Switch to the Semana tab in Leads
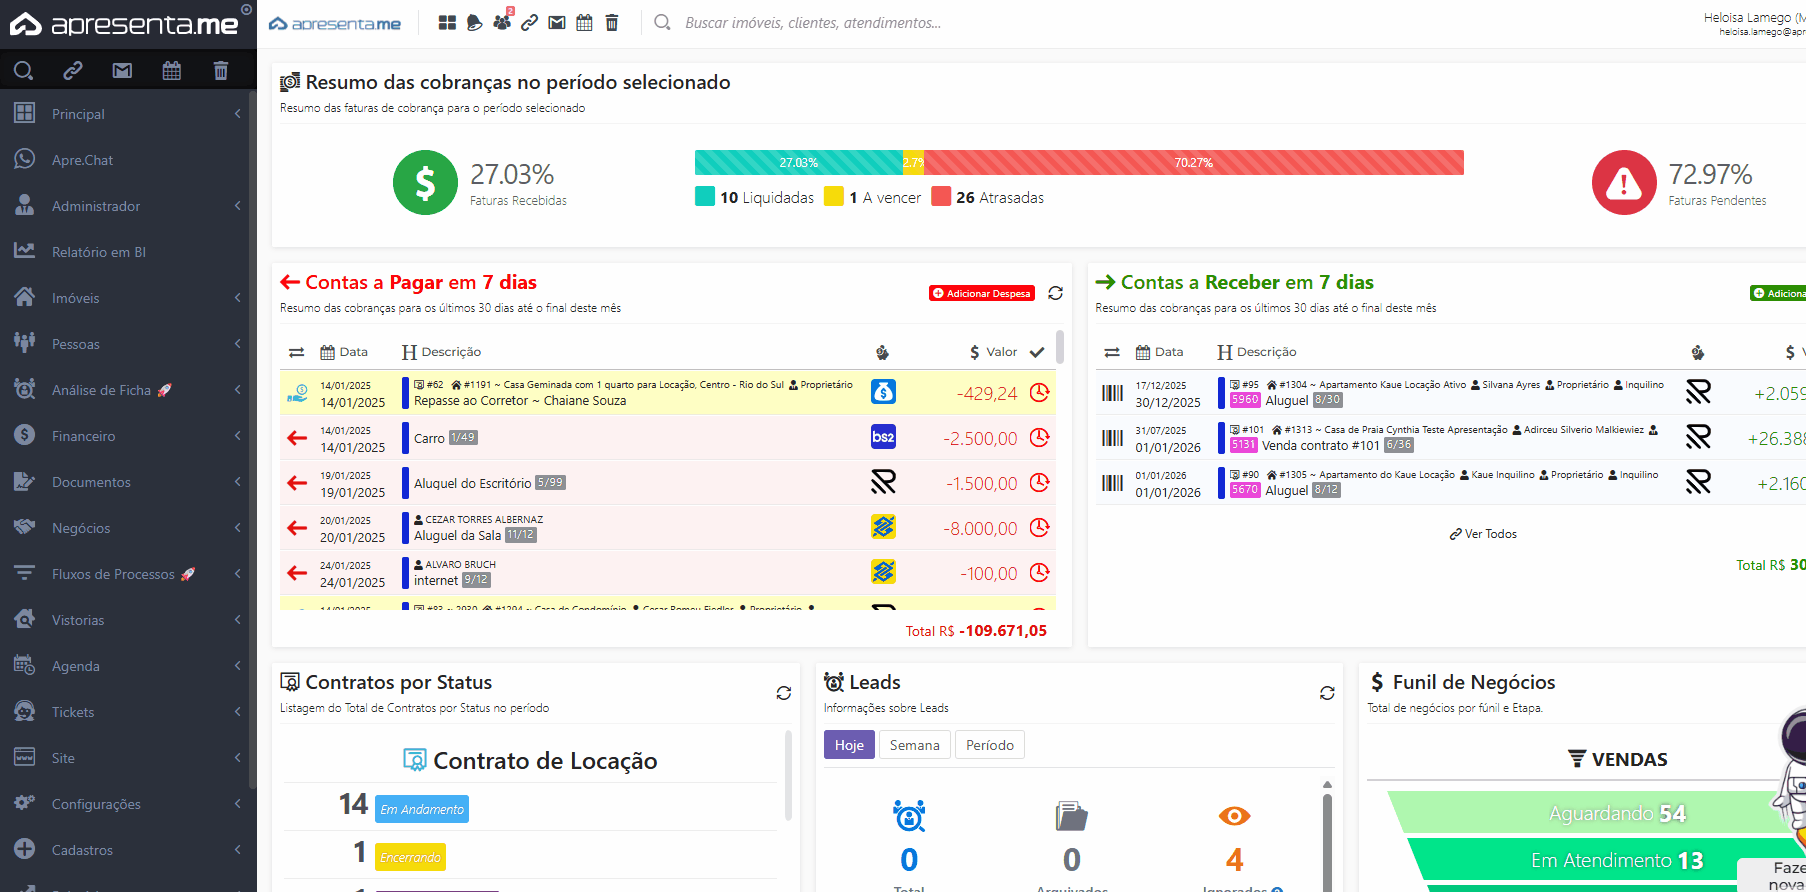The width and height of the screenshot is (1806, 892). pyautogui.click(x=914, y=745)
